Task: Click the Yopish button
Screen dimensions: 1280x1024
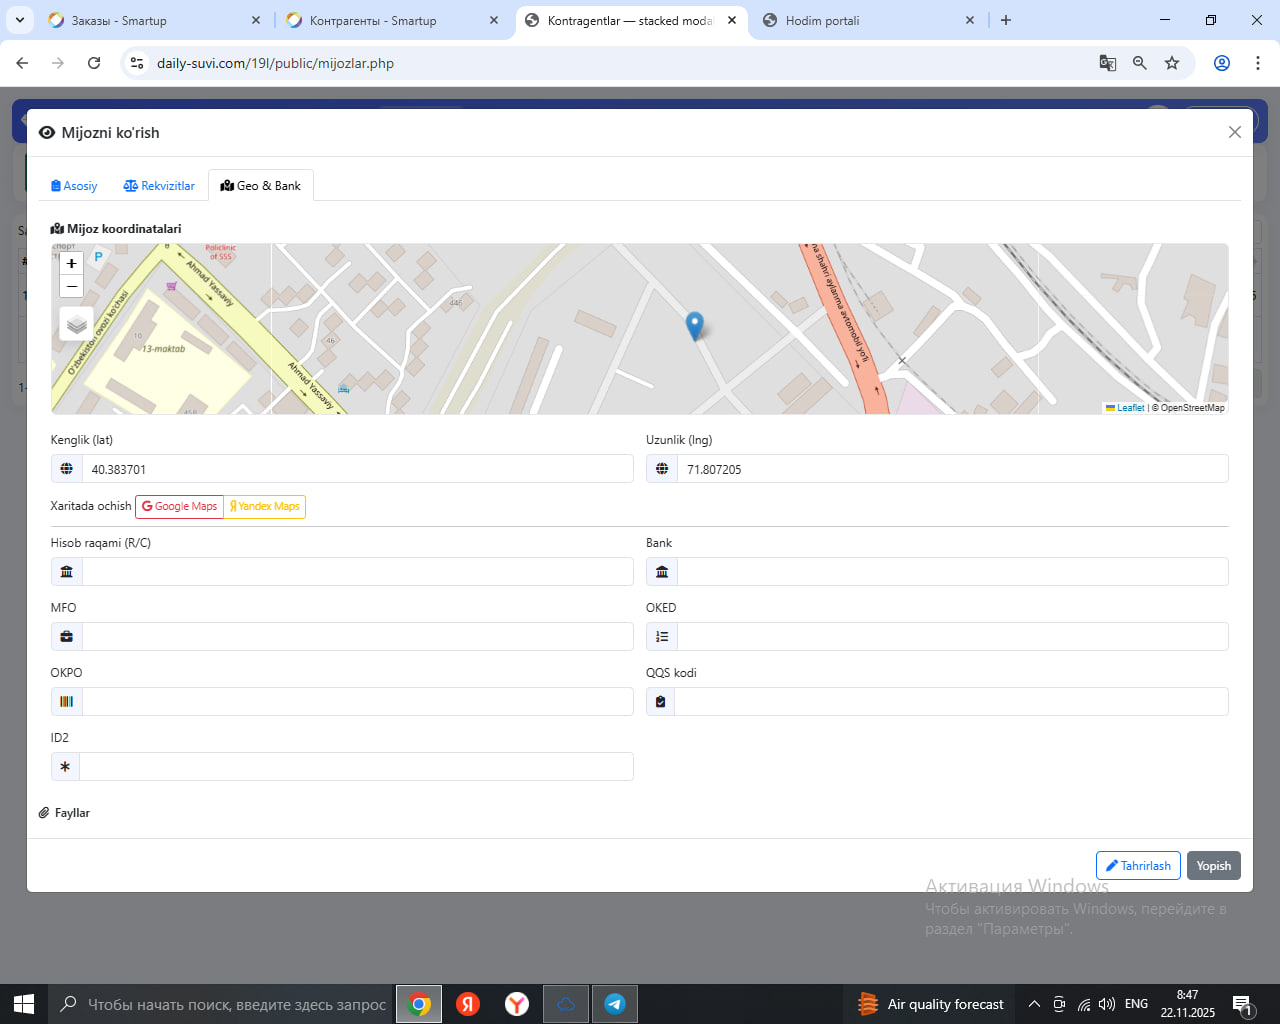Action: click(1213, 866)
